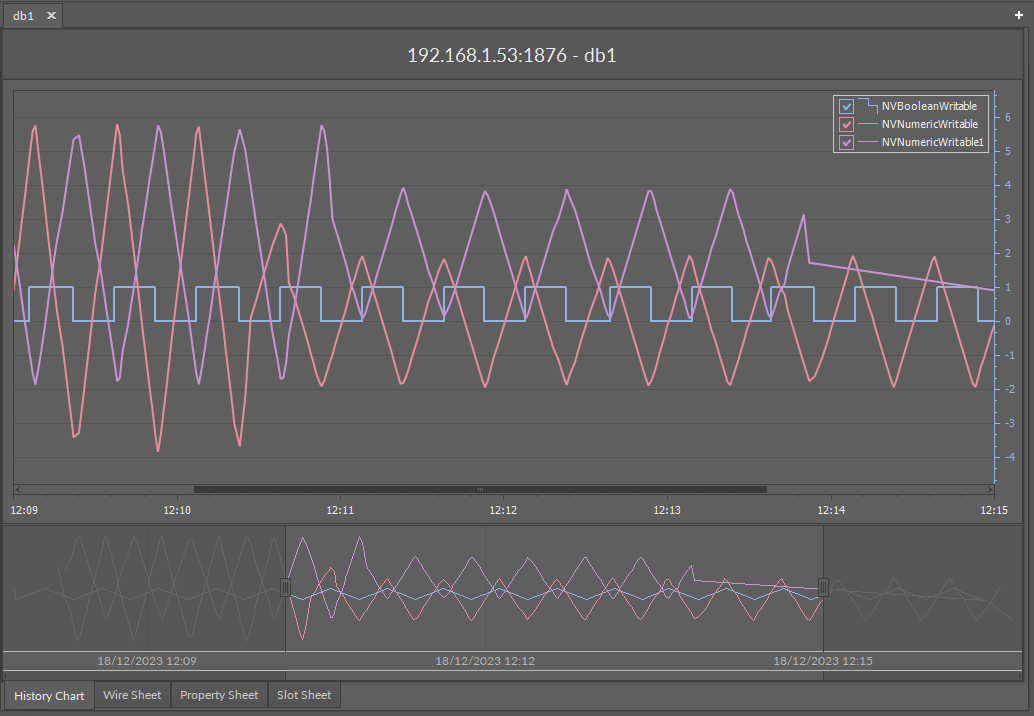The height and width of the screenshot is (716, 1034).
Task: Toggle the NVNumericWritable series checkbox
Action: tap(846, 125)
